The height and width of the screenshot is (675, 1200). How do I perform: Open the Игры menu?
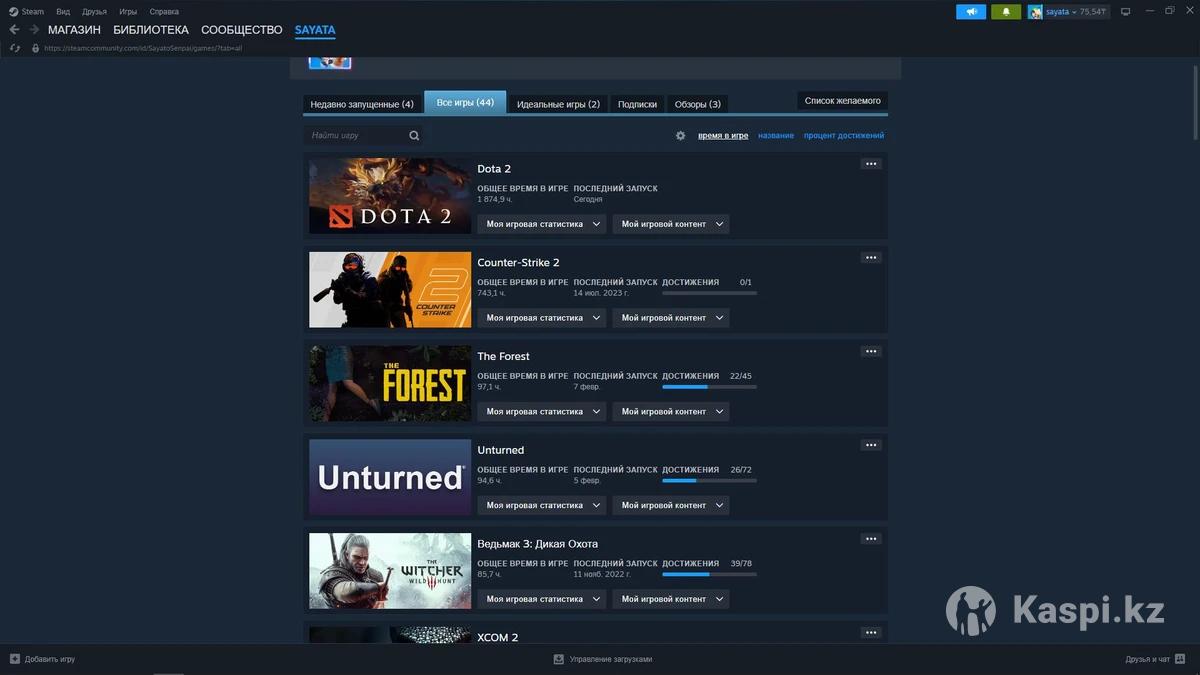point(128,12)
